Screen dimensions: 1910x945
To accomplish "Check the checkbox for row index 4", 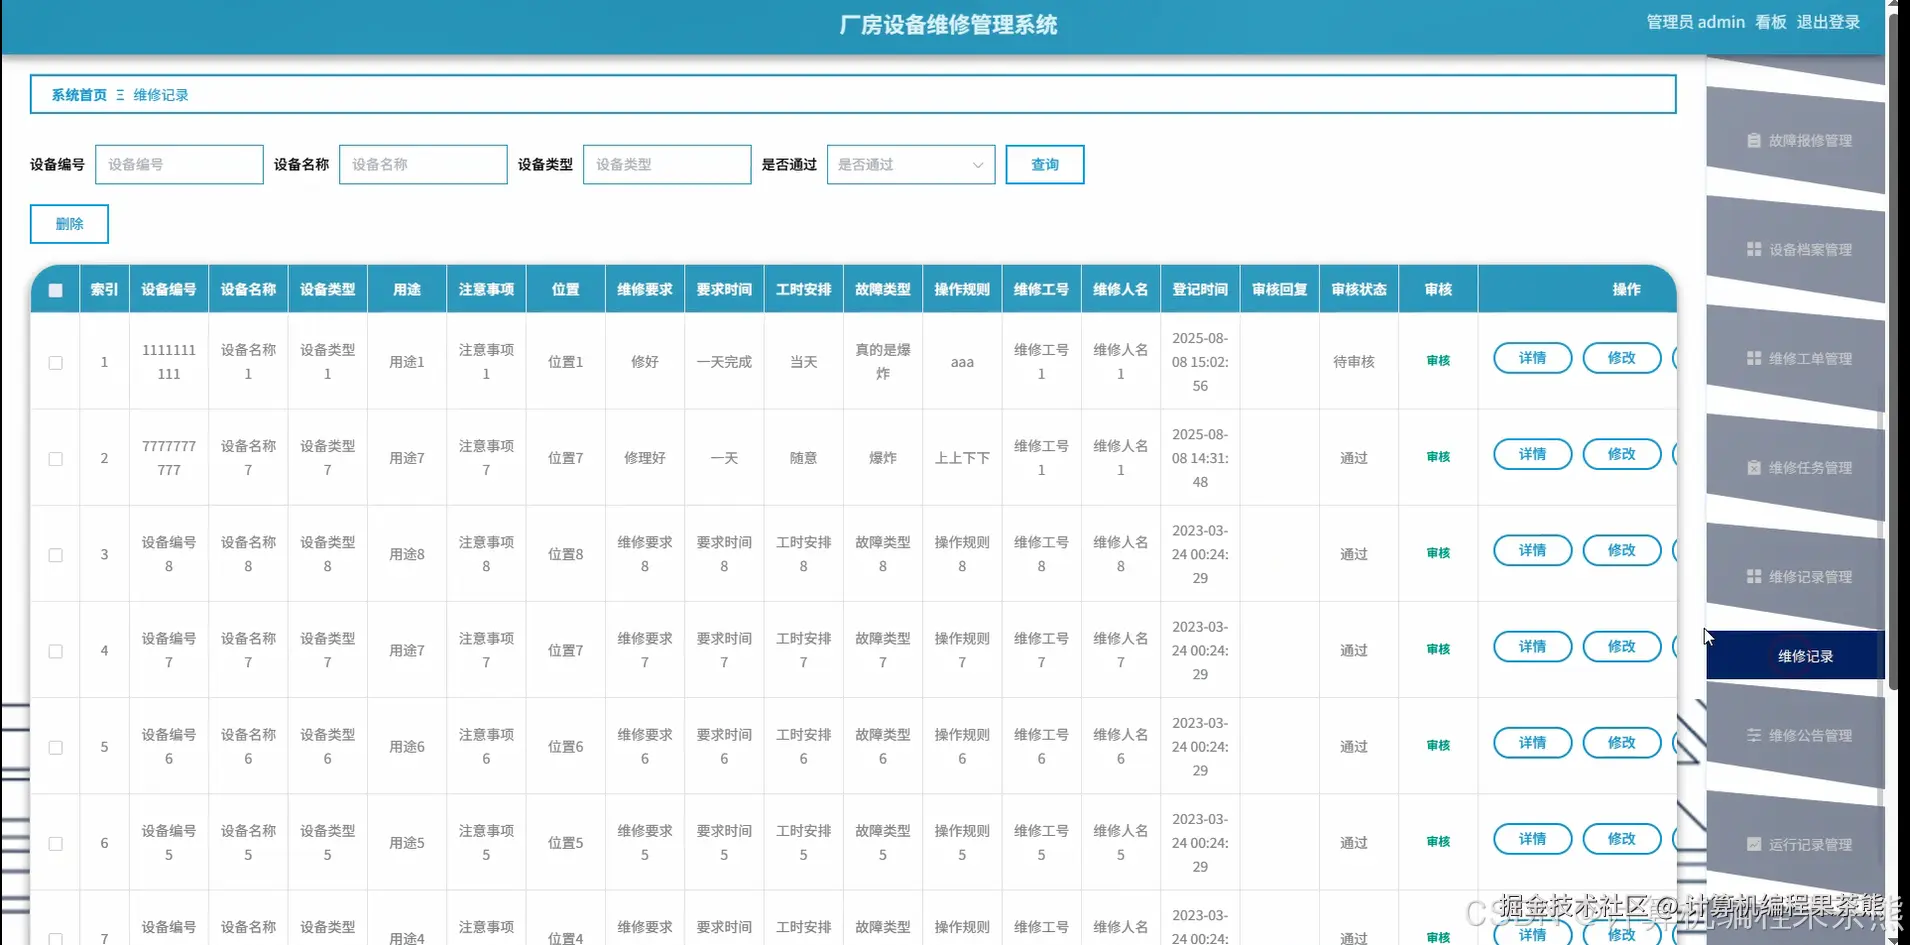I will (x=56, y=651).
